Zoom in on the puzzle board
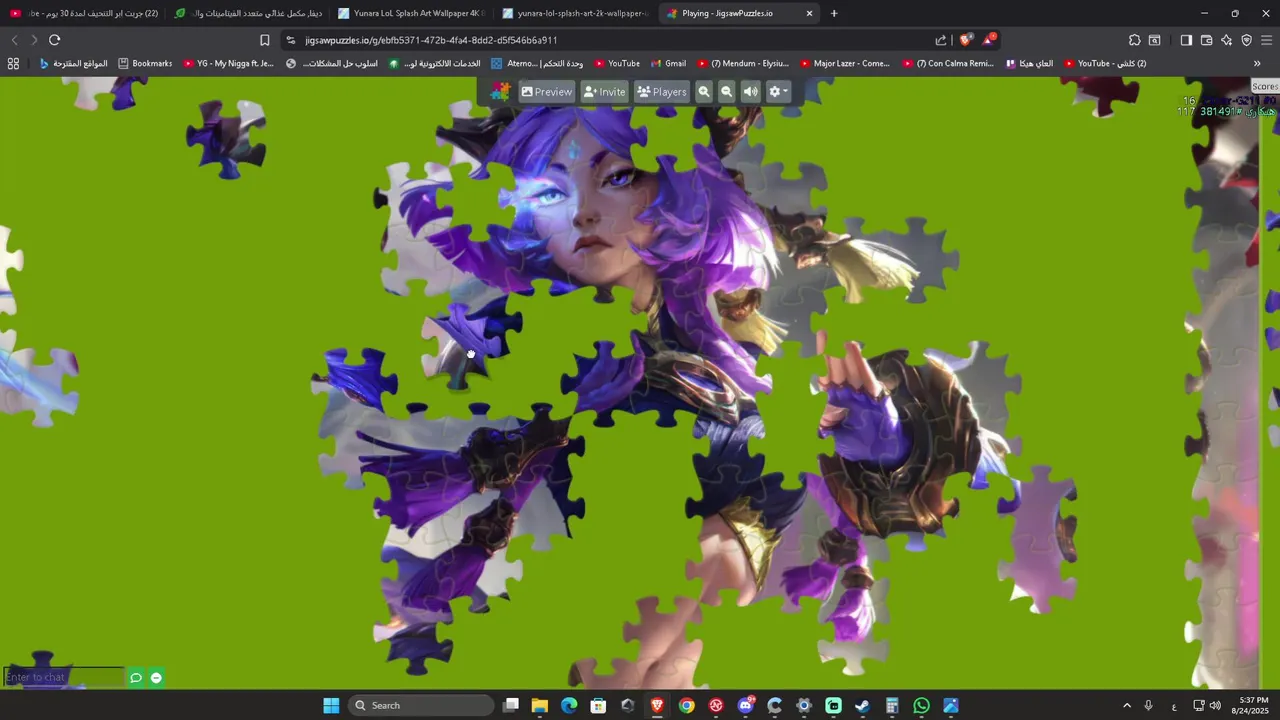 [704, 92]
